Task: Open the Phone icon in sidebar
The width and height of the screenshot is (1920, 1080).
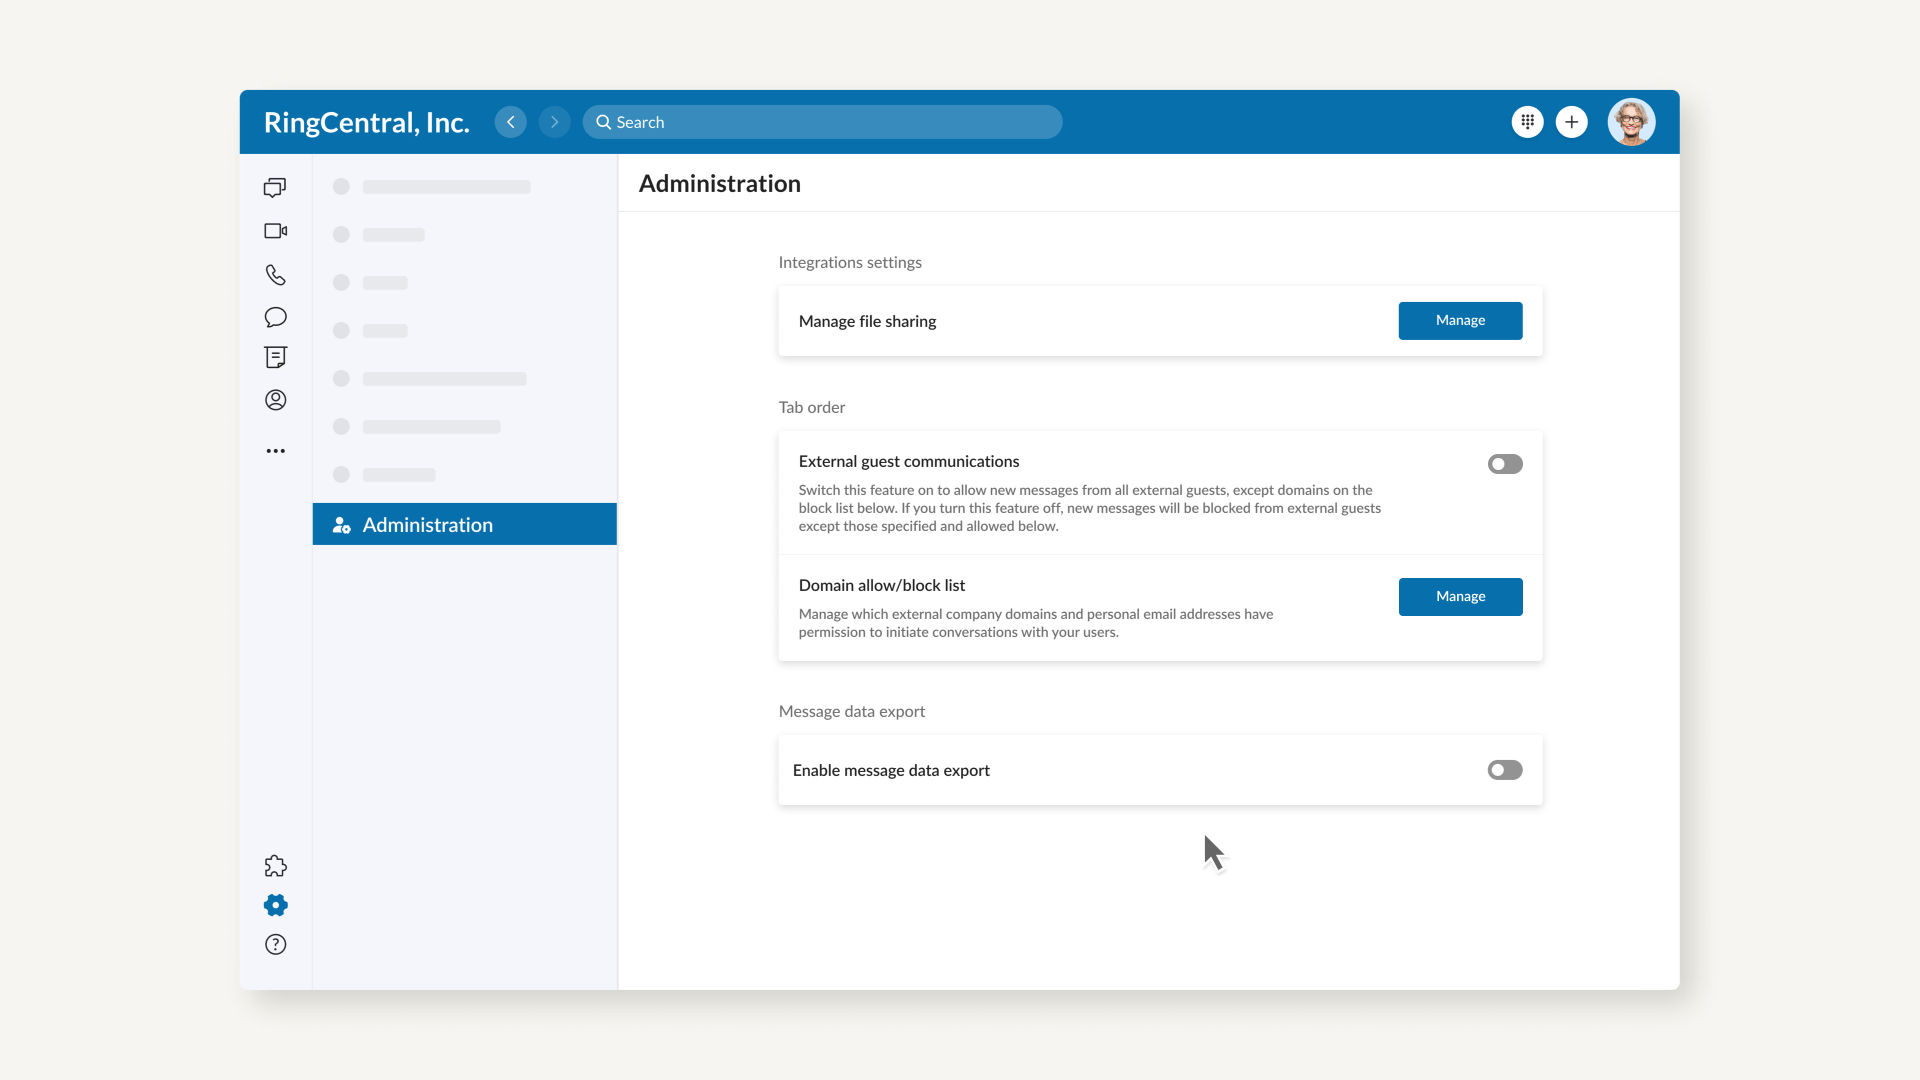Action: pyautogui.click(x=275, y=274)
